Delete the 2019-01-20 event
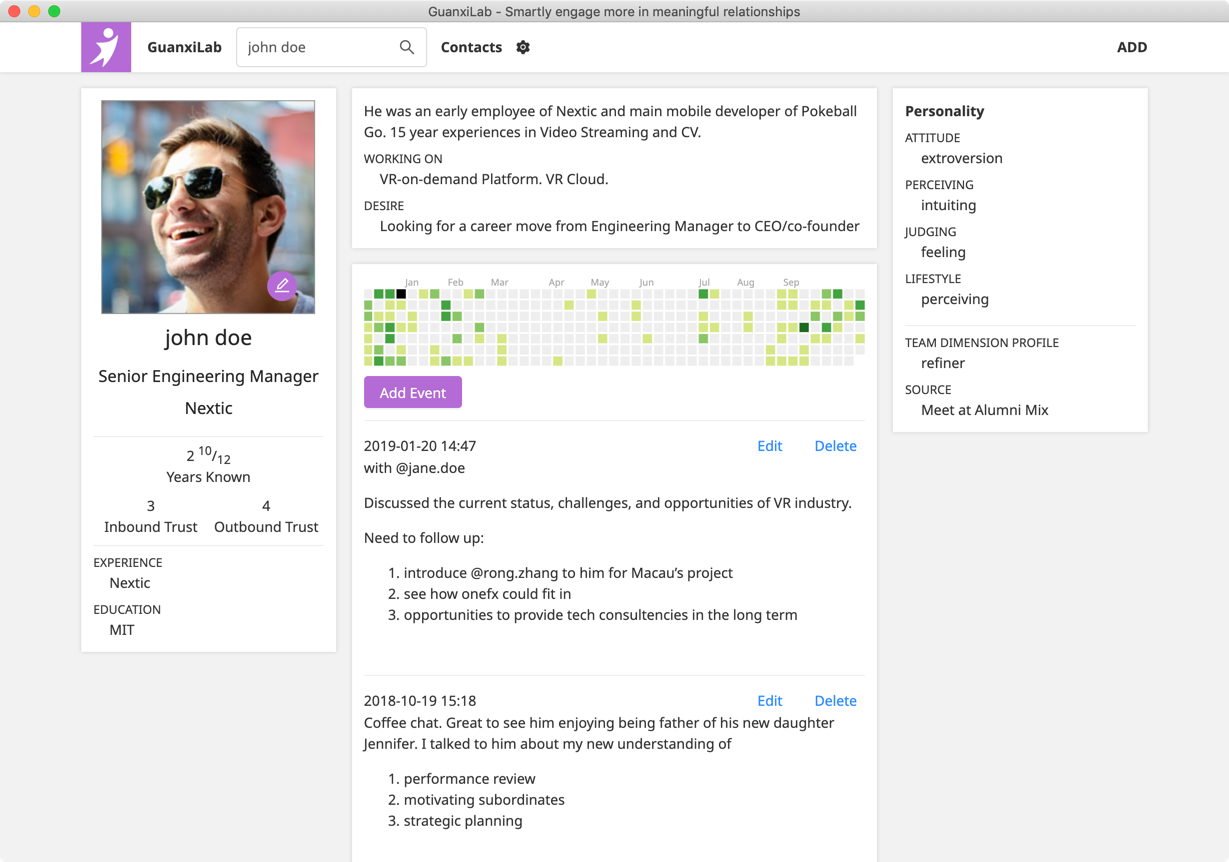 point(835,446)
